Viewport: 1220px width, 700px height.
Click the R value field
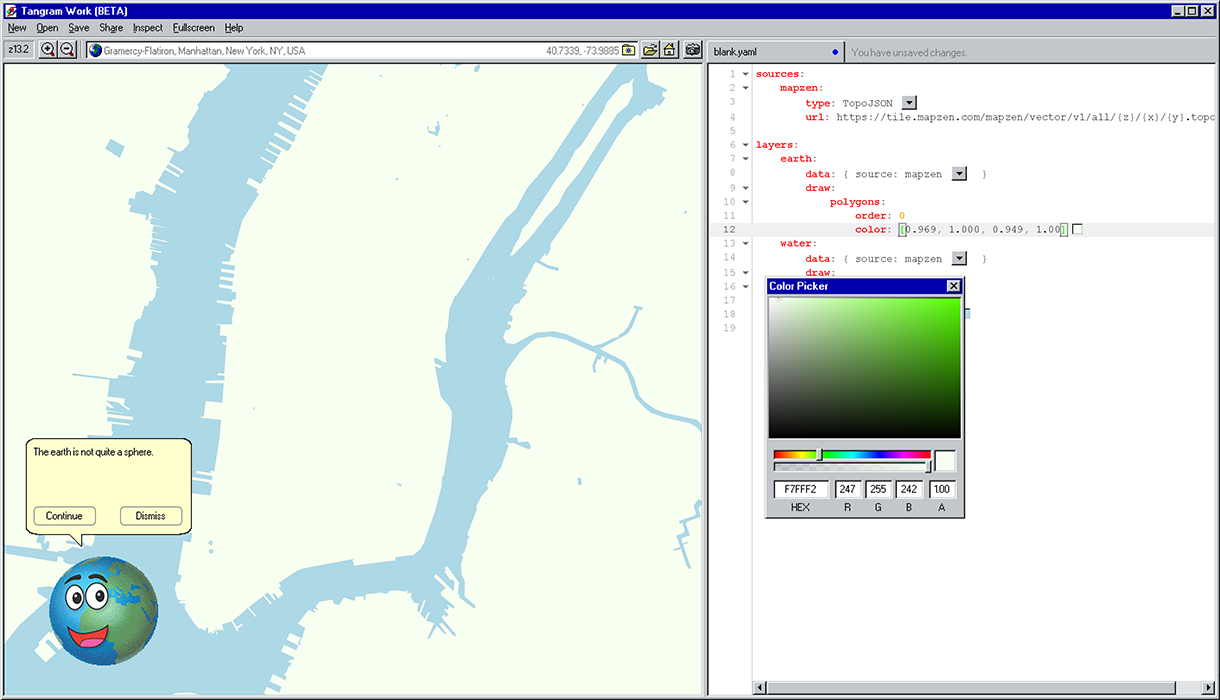pos(848,490)
